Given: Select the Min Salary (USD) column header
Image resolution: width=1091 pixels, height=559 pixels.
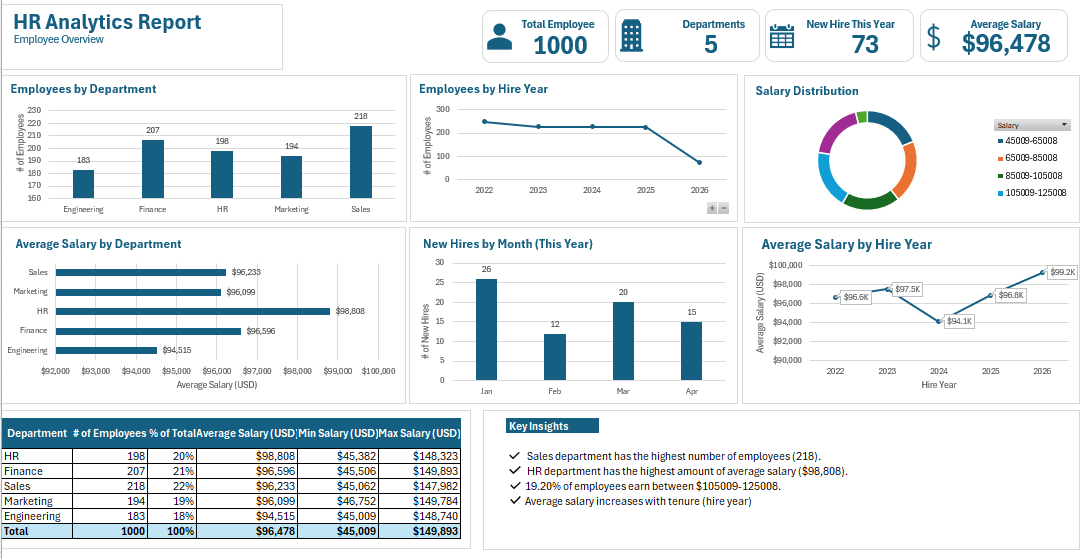Looking at the screenshot, I should tap(337, 433).
